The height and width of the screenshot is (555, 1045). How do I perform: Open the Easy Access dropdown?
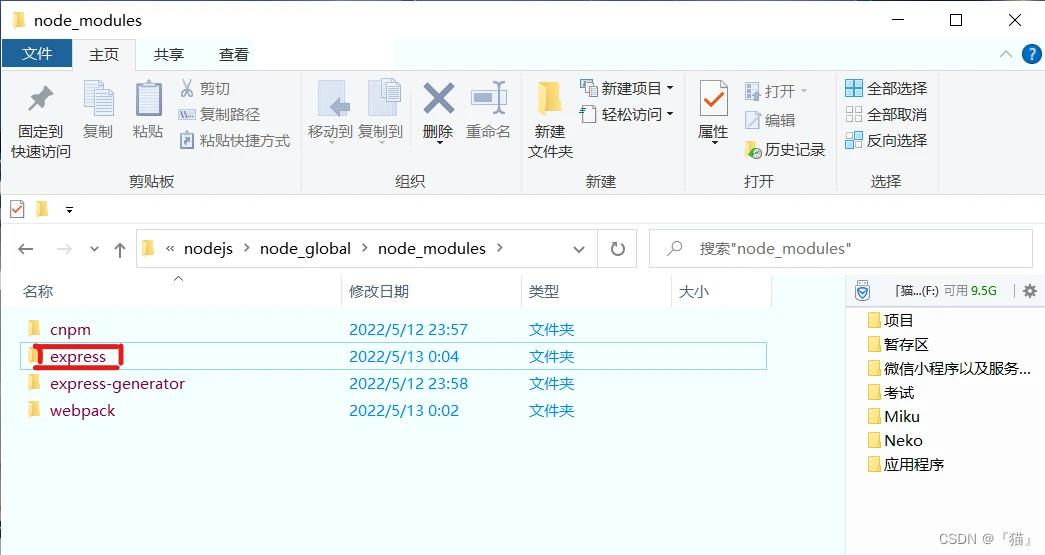click(x=627, y=115)
